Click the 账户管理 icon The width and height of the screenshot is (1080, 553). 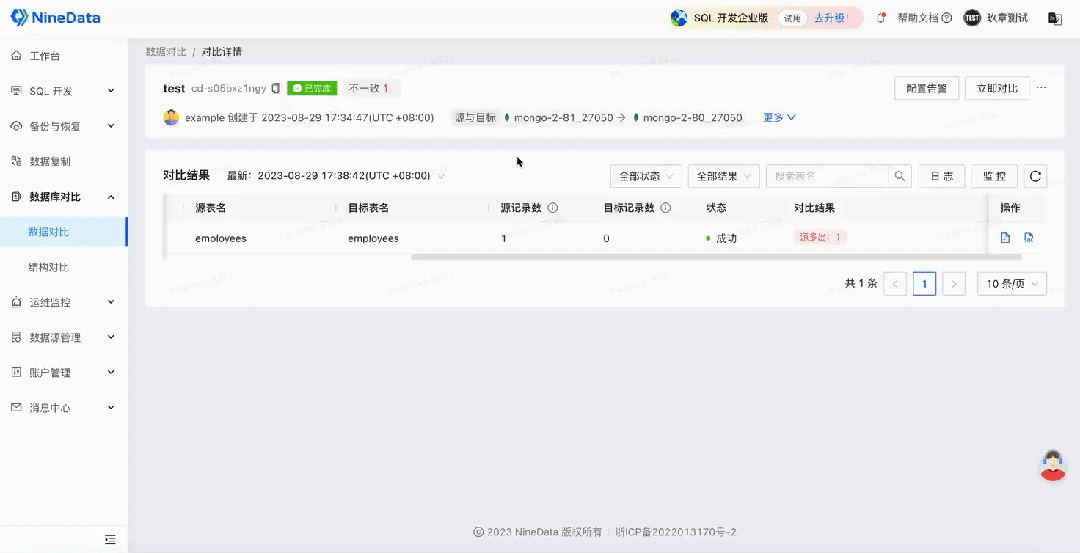(x=17, y=373)
